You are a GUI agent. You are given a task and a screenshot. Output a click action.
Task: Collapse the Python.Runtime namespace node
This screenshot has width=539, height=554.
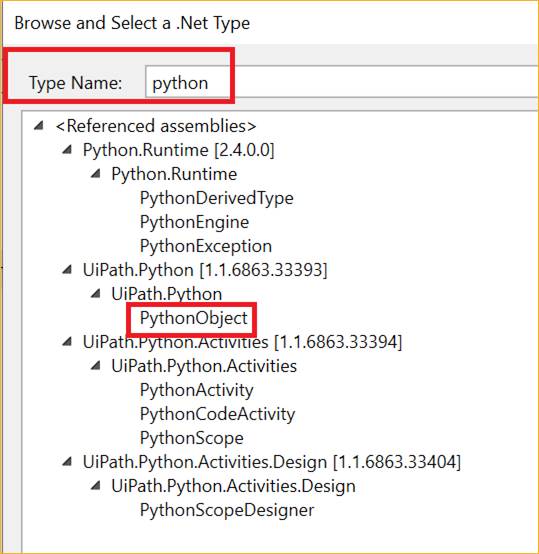pyautogui.click(x=95, y=173)
